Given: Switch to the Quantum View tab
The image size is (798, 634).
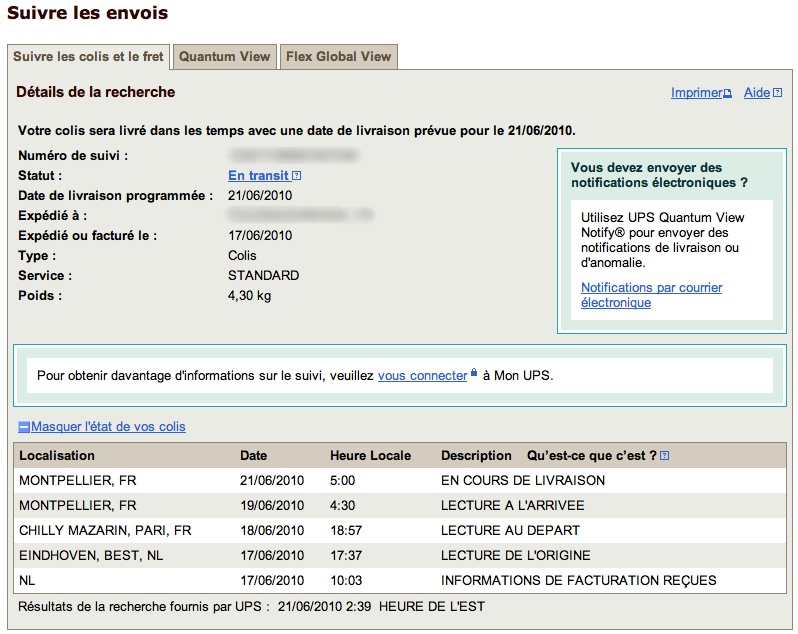Looking at the screenshot, I should click(x=225, y=57).
